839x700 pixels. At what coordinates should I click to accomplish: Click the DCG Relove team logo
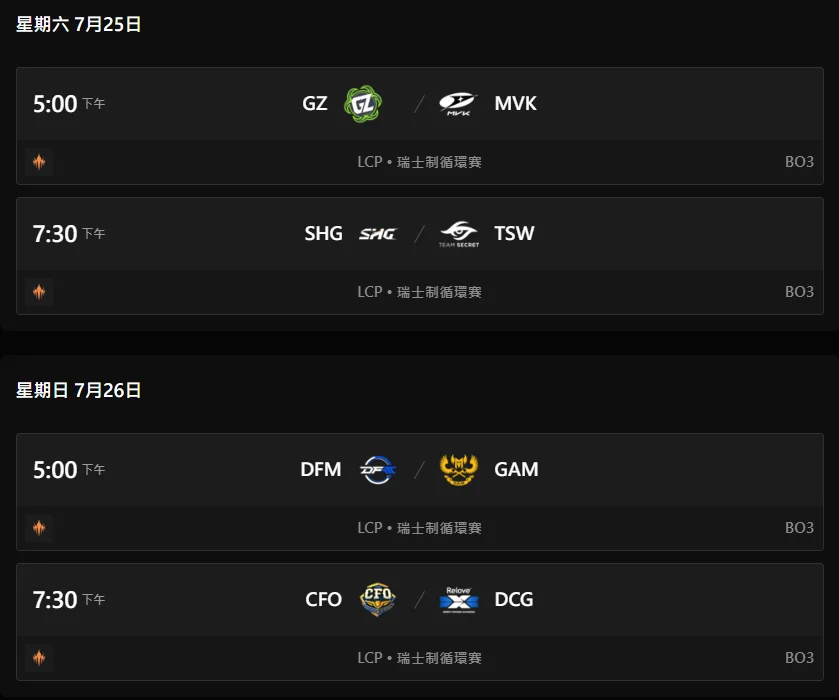click(459, 599)
